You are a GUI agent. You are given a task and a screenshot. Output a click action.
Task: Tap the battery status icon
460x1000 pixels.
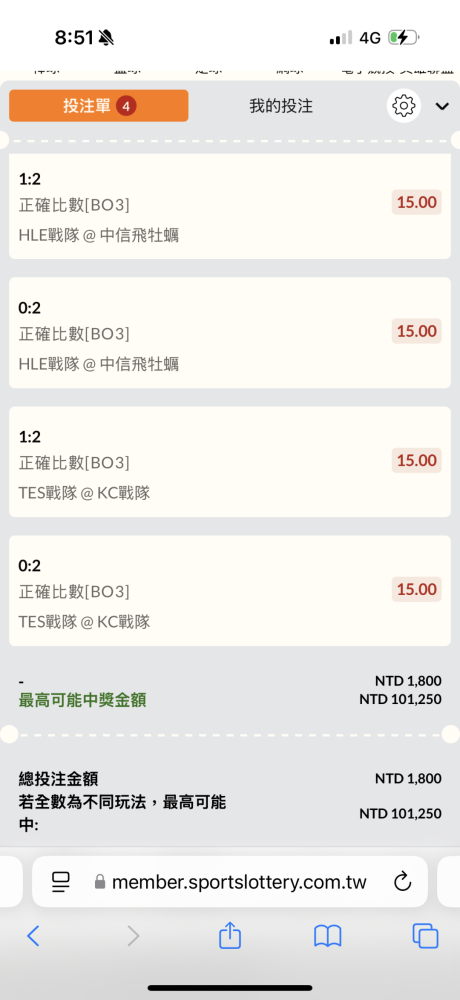coord(403,38)
